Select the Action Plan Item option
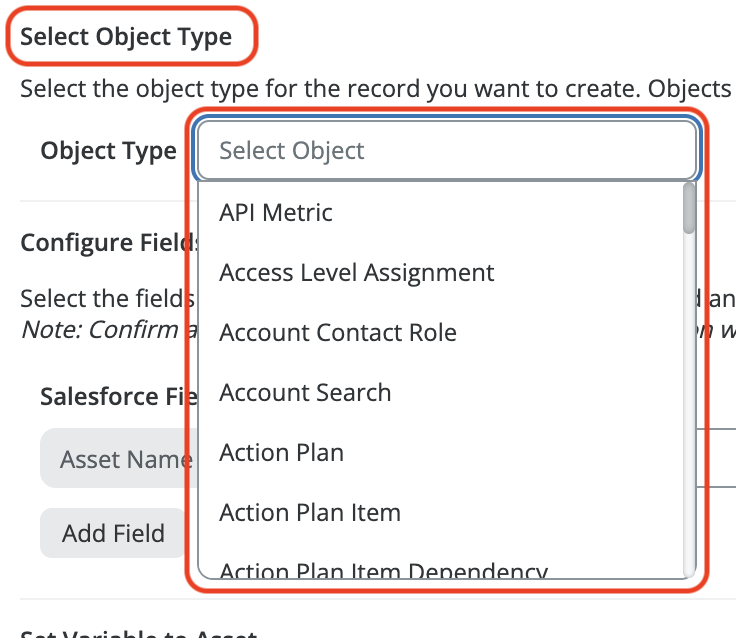 [310, 512]
